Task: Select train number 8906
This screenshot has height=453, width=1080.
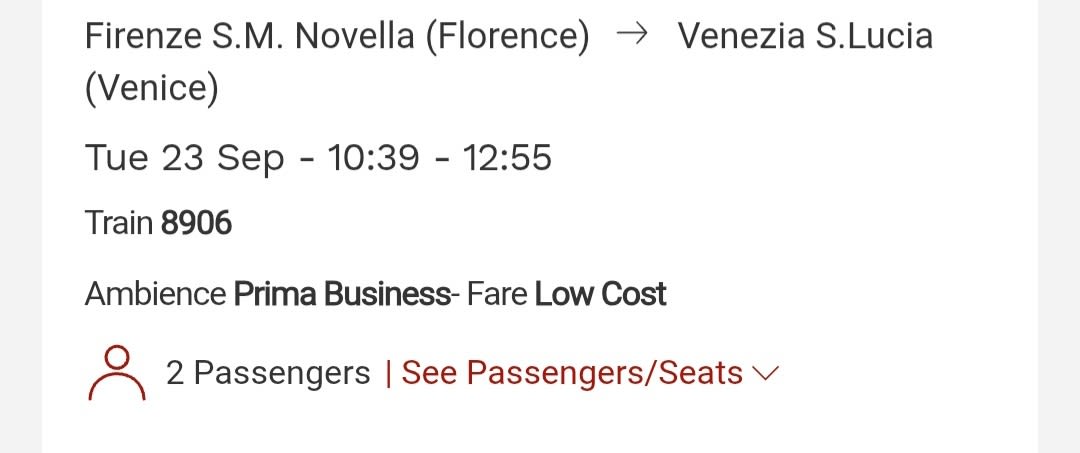Action: [x=196, y=223]
